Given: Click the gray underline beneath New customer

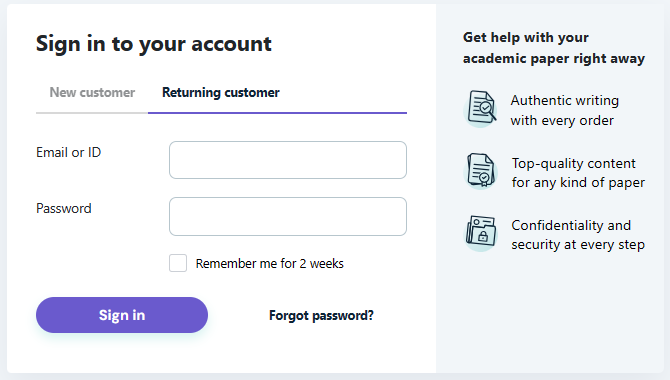Looking at the screenshot, I should point(92,113).
